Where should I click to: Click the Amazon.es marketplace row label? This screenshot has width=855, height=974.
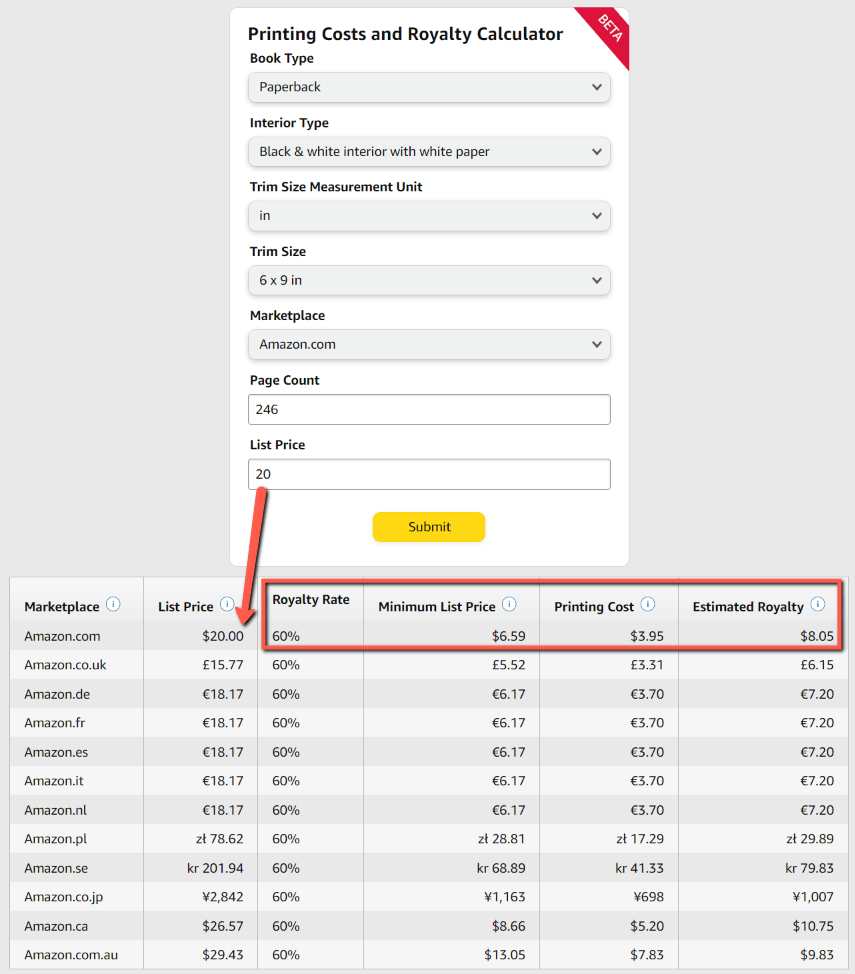pyautogui.click(x=56, y=752)
